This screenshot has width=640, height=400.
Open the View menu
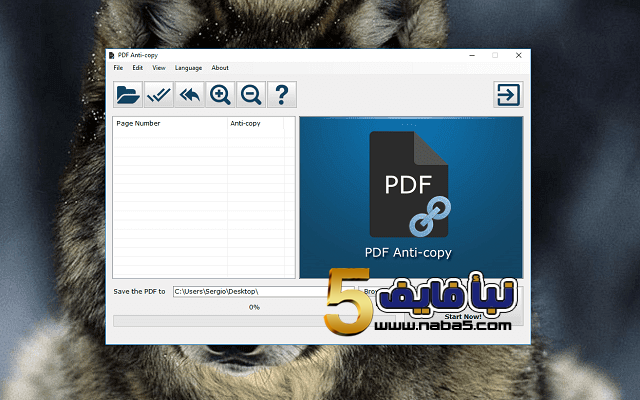[x=159, y=68]
